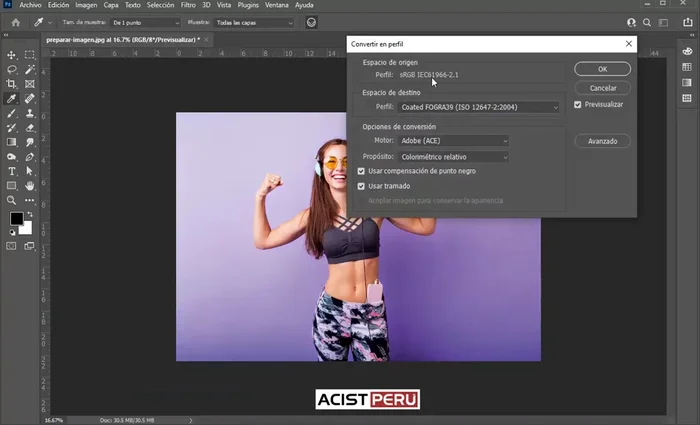Image resolution: width=700 pixels, height=425 pixels.
Task: Expand the Motor Adobe (ACE) dropdown
Action: click(x=454, y=141)
